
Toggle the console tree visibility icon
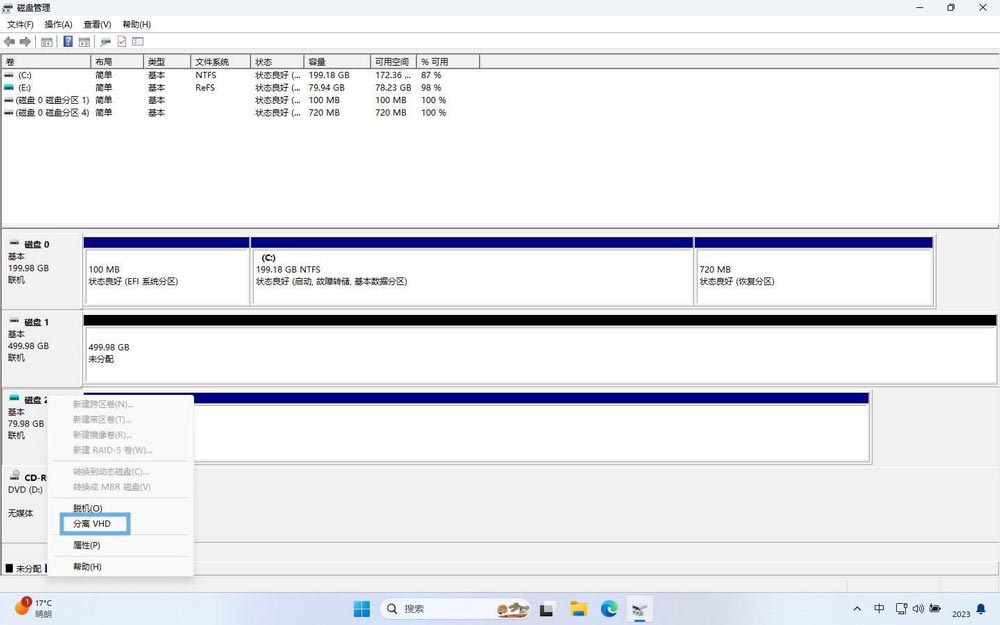pos(46,41)
